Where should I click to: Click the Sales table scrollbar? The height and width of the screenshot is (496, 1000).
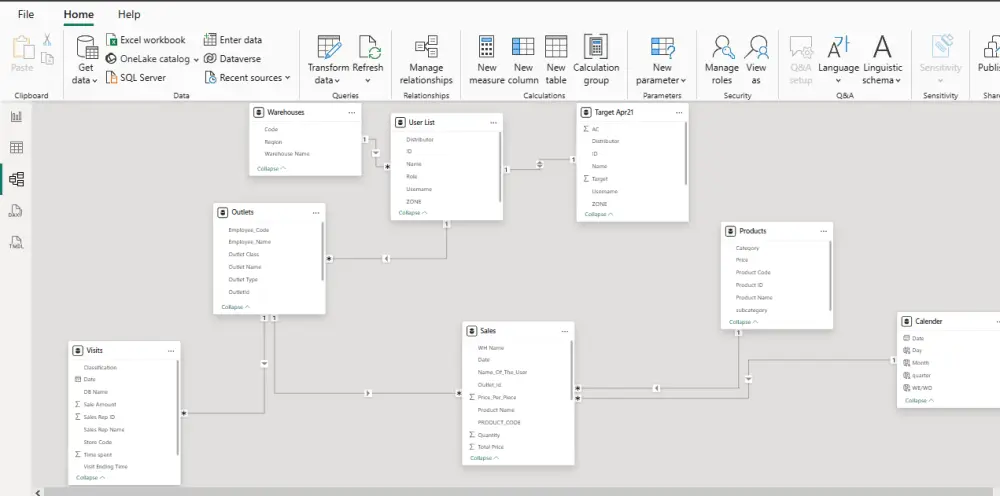point(571,370)
